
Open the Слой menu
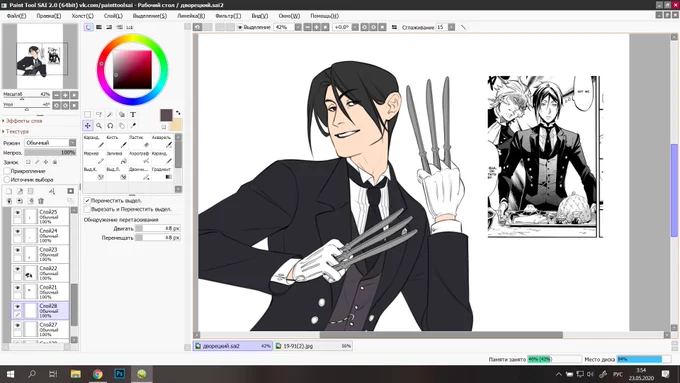(113, 16)
